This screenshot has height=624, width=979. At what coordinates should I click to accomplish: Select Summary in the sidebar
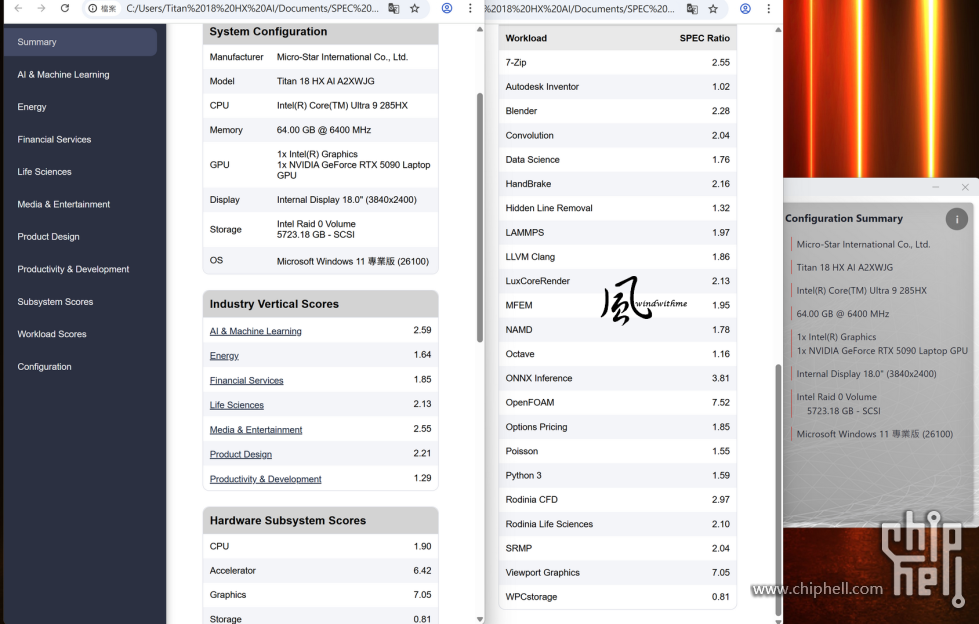(80, 42)
